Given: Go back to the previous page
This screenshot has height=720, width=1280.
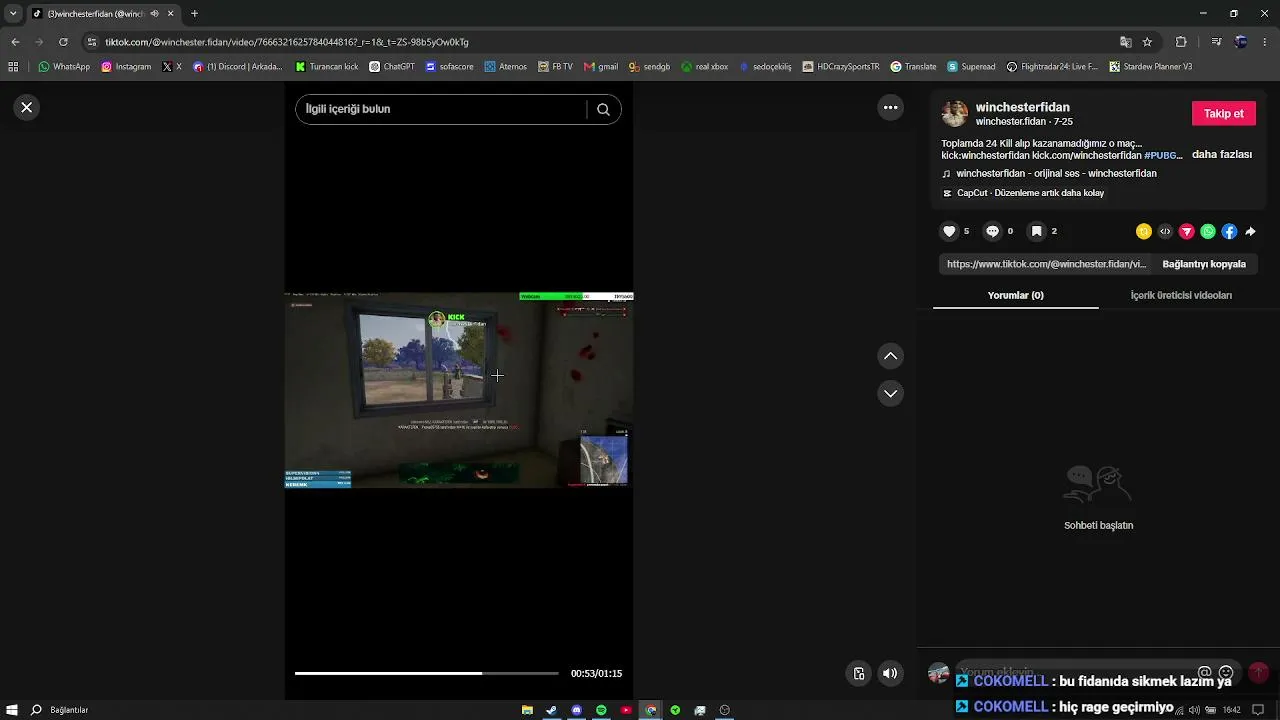Looking at the screenshot, I should coord(15,42).
